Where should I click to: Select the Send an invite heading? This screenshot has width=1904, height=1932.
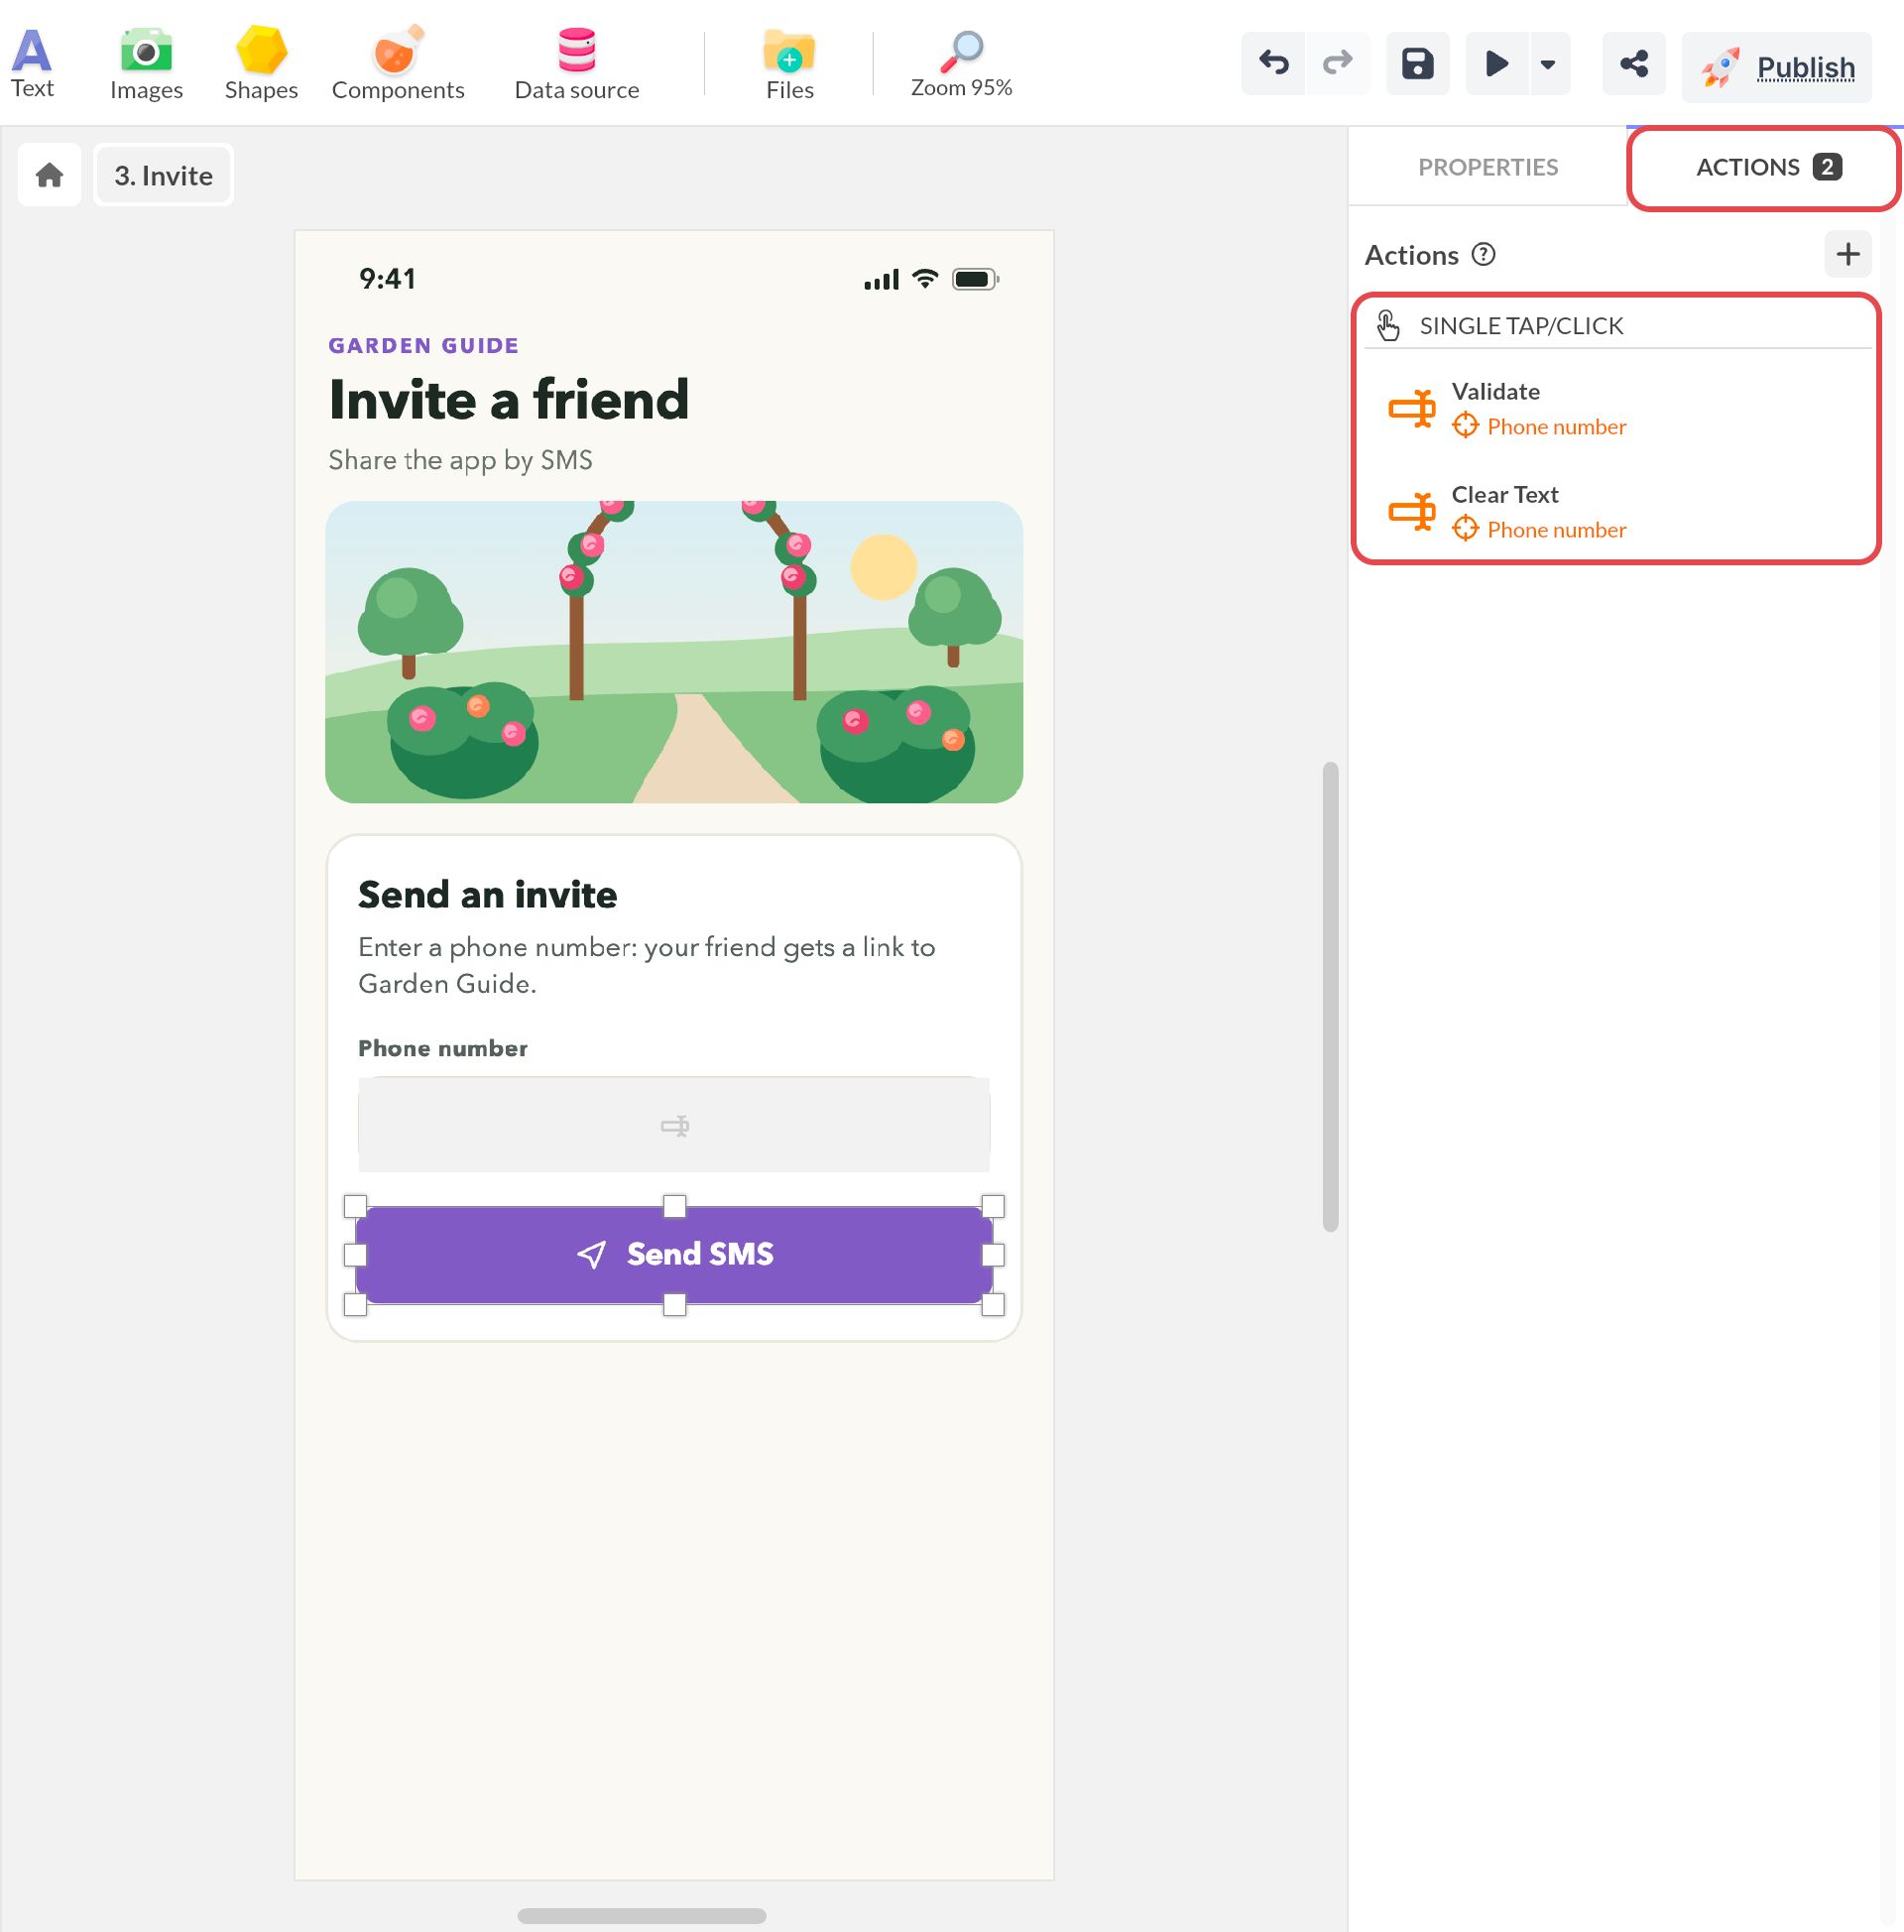(x=487, y=894)
